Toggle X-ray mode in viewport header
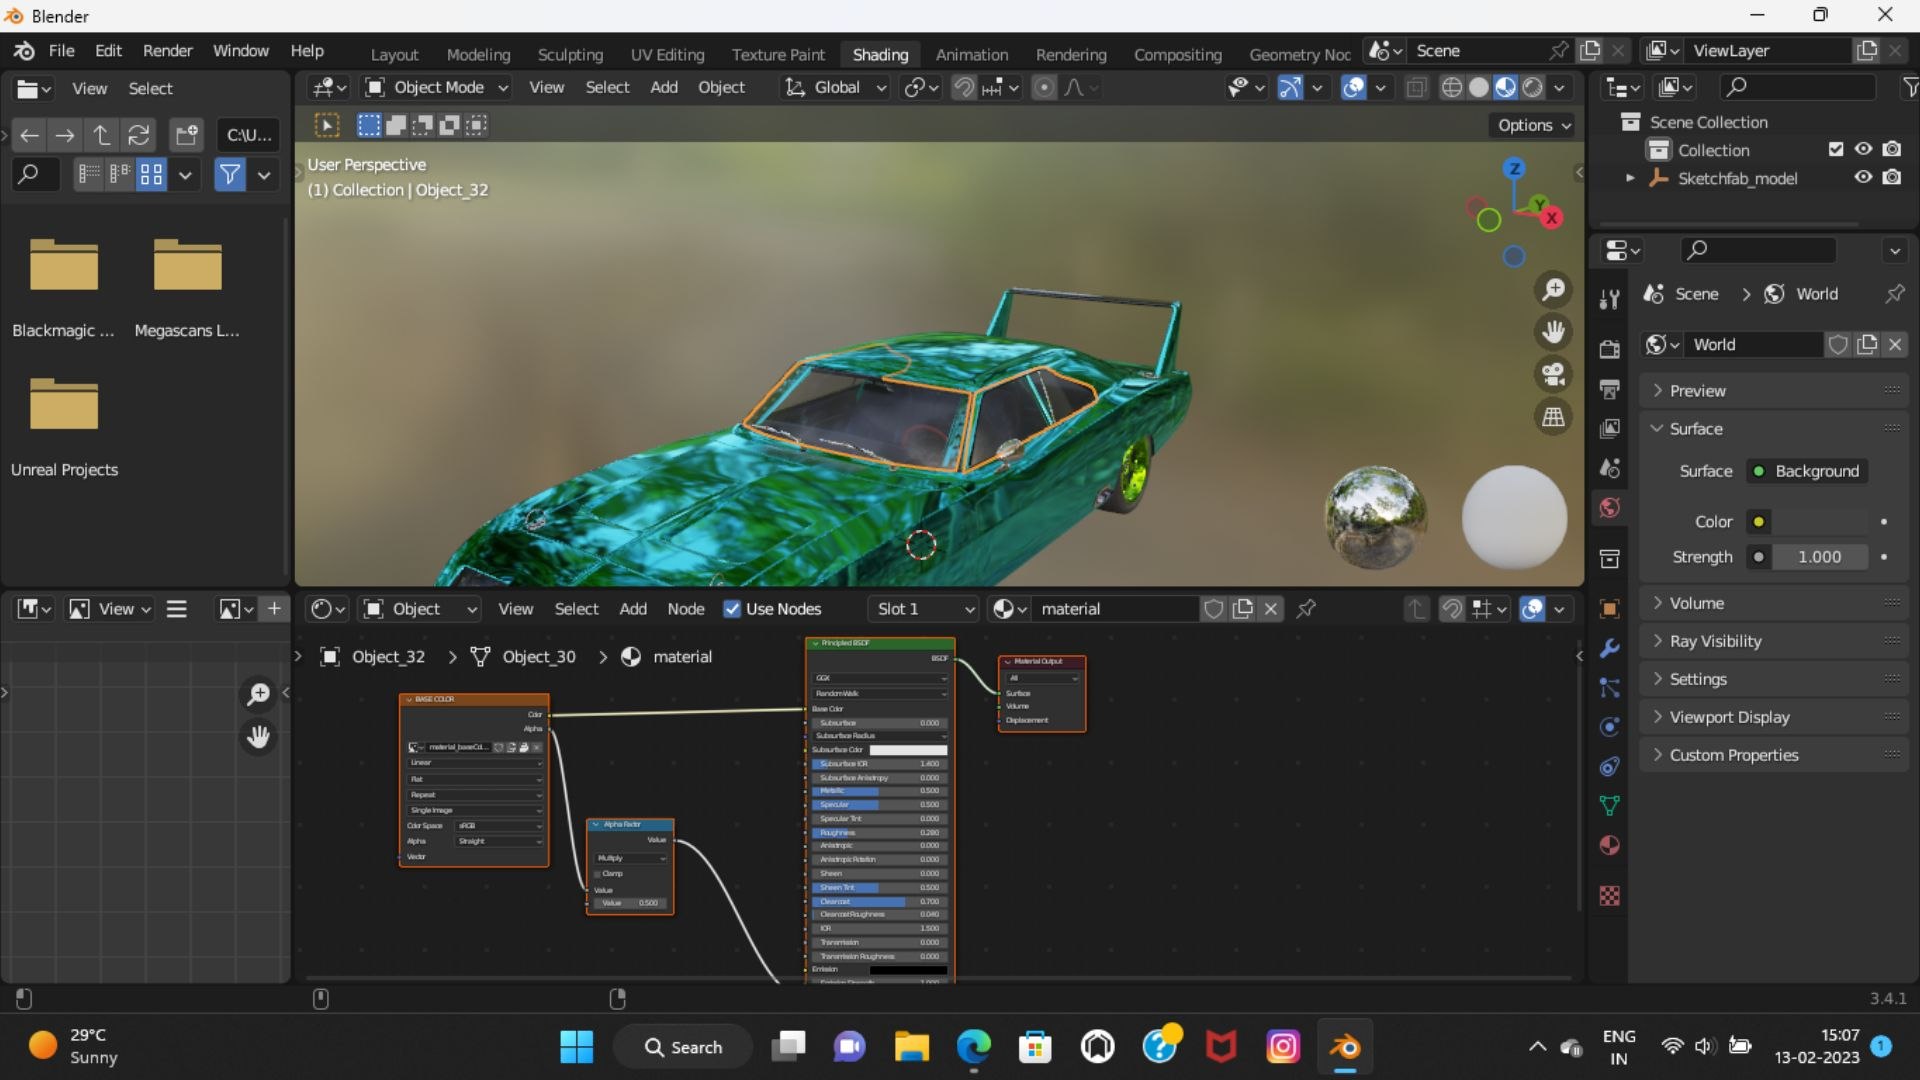 pyautogui.click(x=1416, y=88)
